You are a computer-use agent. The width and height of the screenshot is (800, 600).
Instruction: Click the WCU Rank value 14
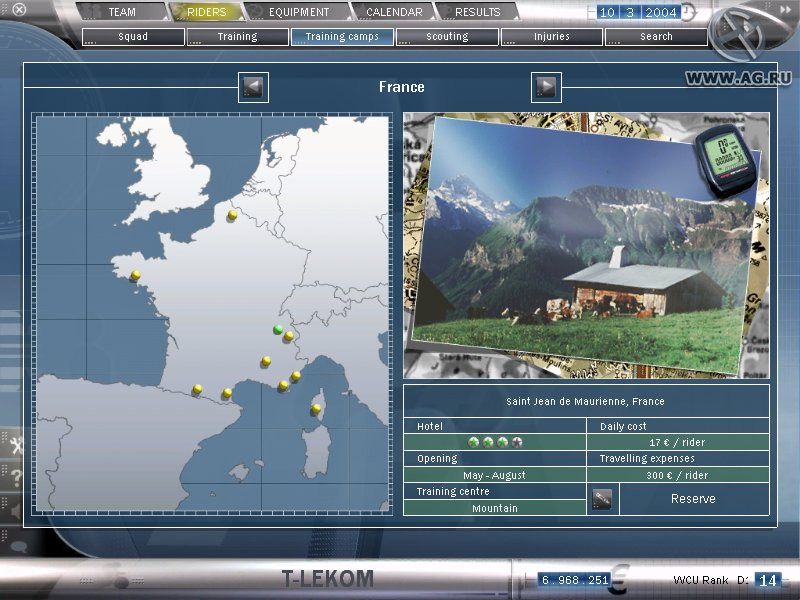[767, 580]
